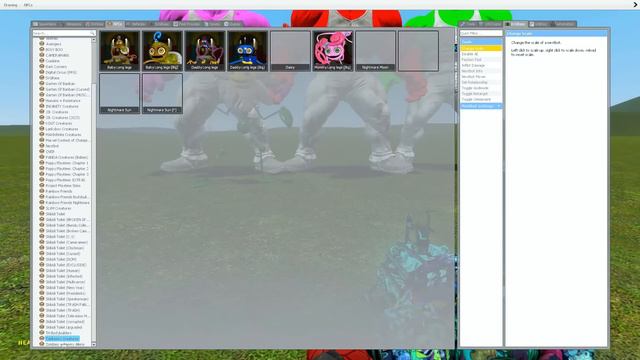The image size is (640, 360).
Task: Open Rainbow Friends Nightmare category
Action: point(67,202)
